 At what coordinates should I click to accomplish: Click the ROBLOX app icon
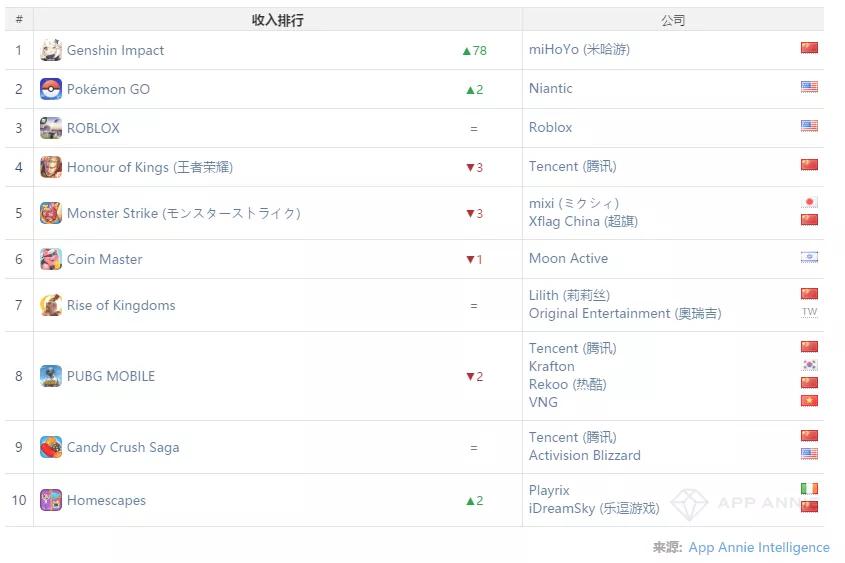[51, 128]
